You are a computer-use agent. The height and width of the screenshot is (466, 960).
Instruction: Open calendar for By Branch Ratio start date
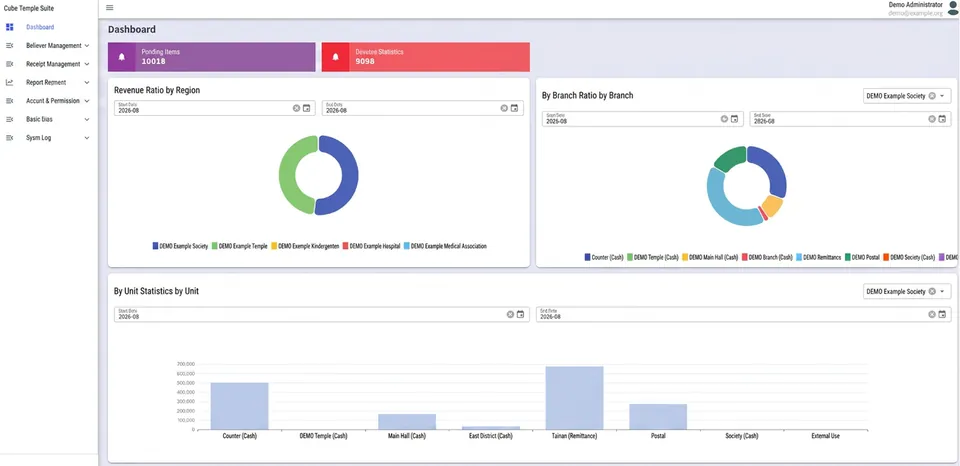tap(734, 119)
